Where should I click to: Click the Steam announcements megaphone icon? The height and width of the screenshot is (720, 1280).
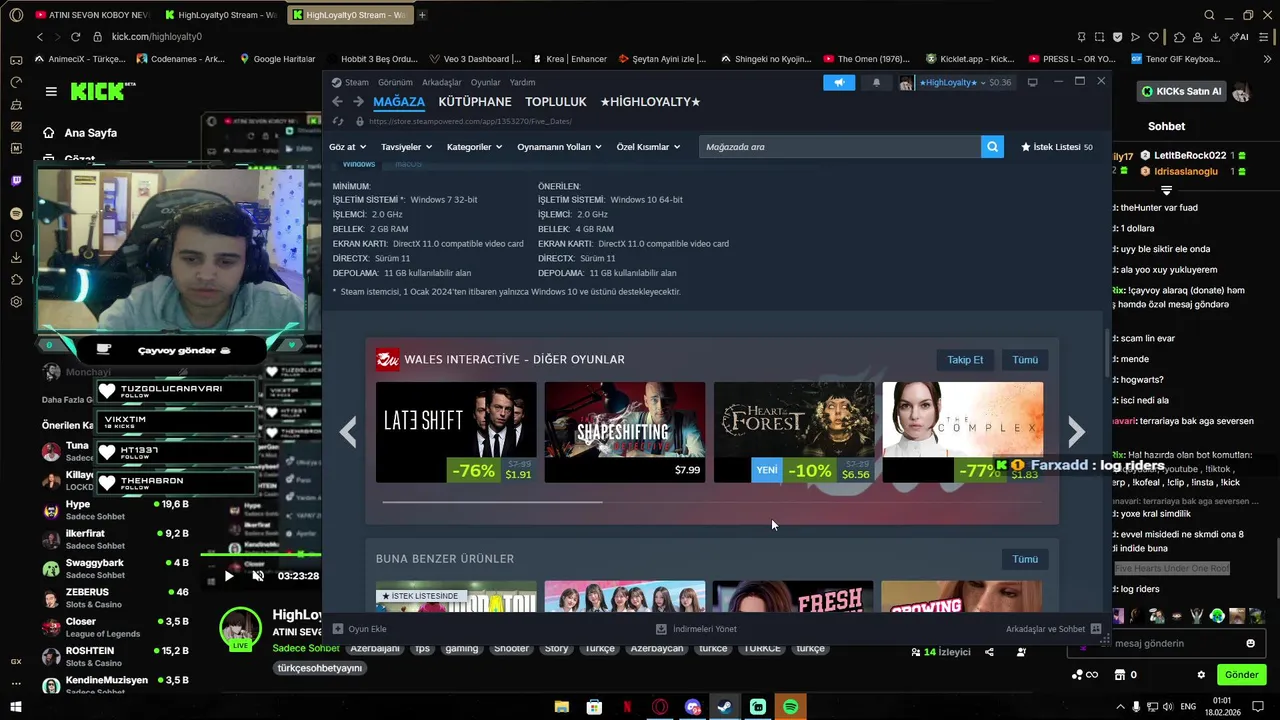coord(839,83)
